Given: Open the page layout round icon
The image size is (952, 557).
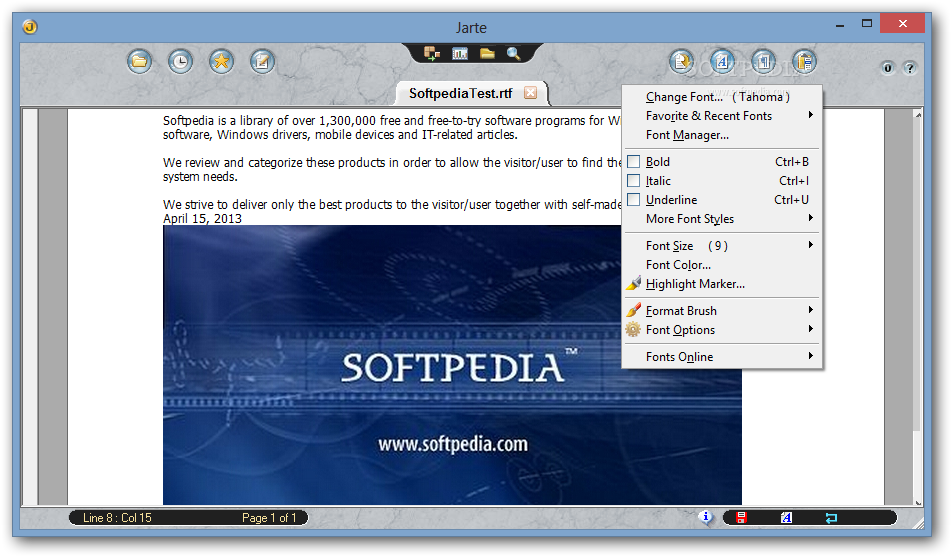Looking at the screenshot, I should pyautogui.click(x=804, y=61).
